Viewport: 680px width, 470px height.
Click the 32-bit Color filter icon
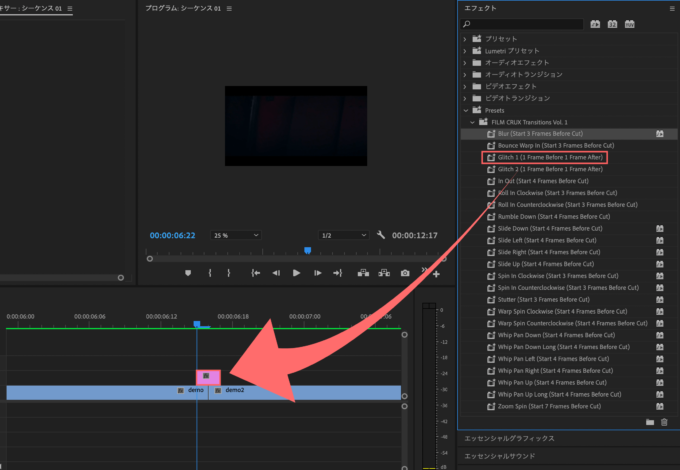[612, 24]
